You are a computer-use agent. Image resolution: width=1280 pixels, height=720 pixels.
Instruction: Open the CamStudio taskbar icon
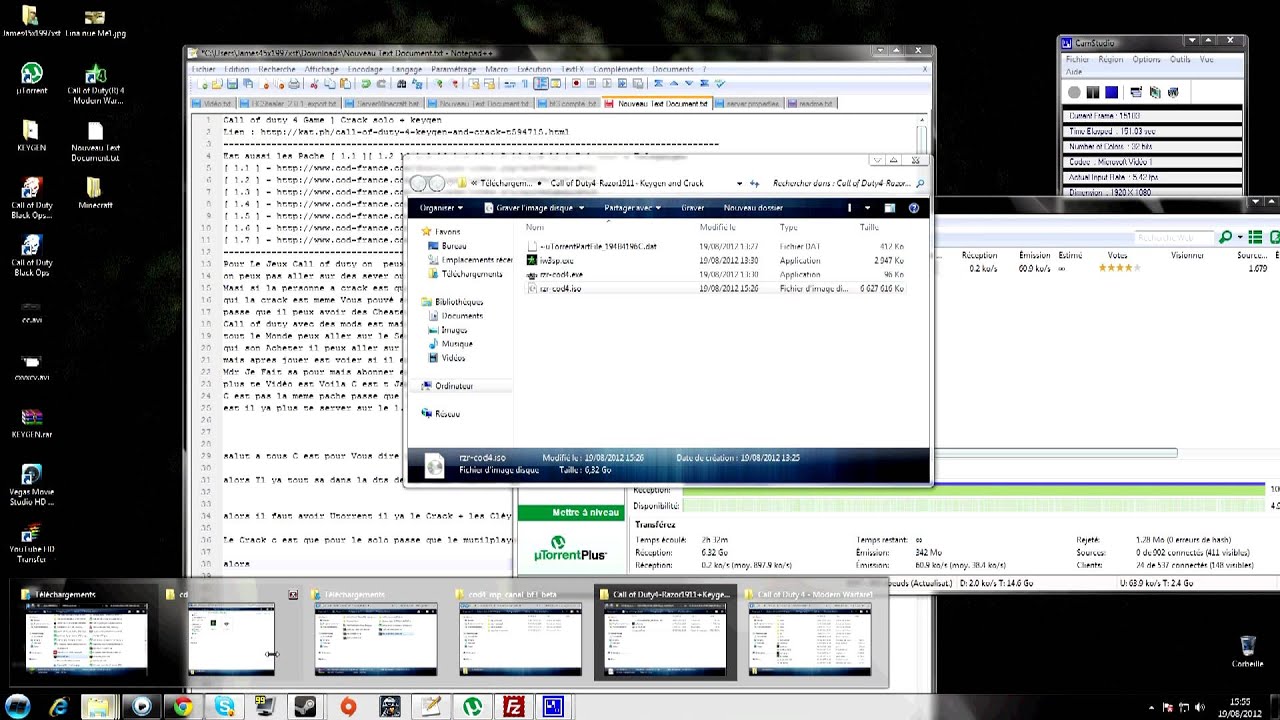[553, 707]
